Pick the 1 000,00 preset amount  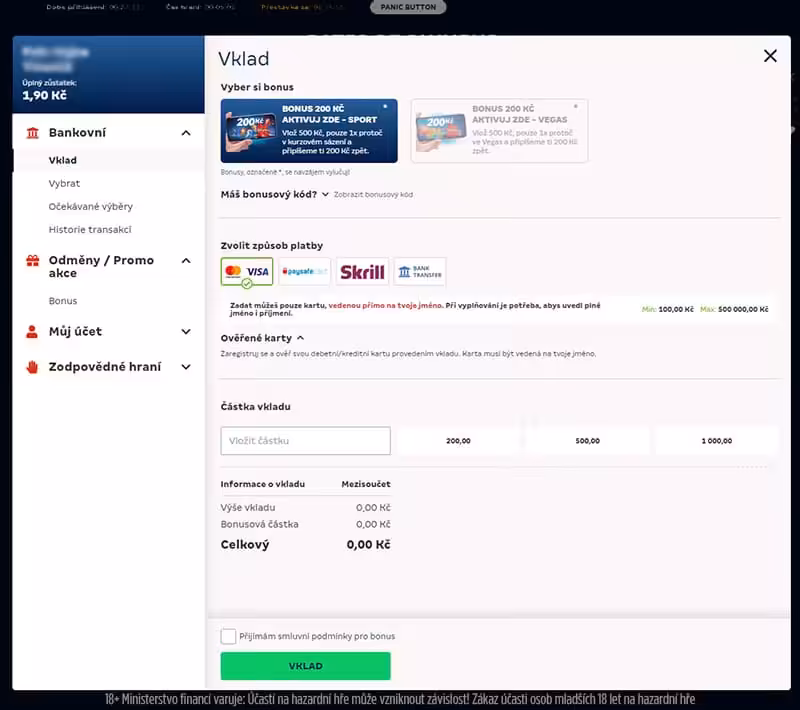[716, 441]
